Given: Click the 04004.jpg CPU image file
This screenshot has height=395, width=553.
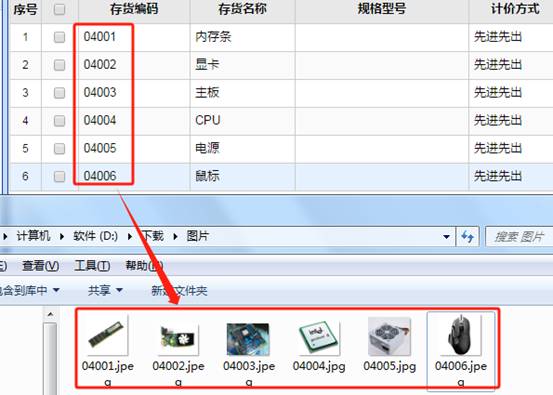Looking at the screenshot, I should pos(319,346).
